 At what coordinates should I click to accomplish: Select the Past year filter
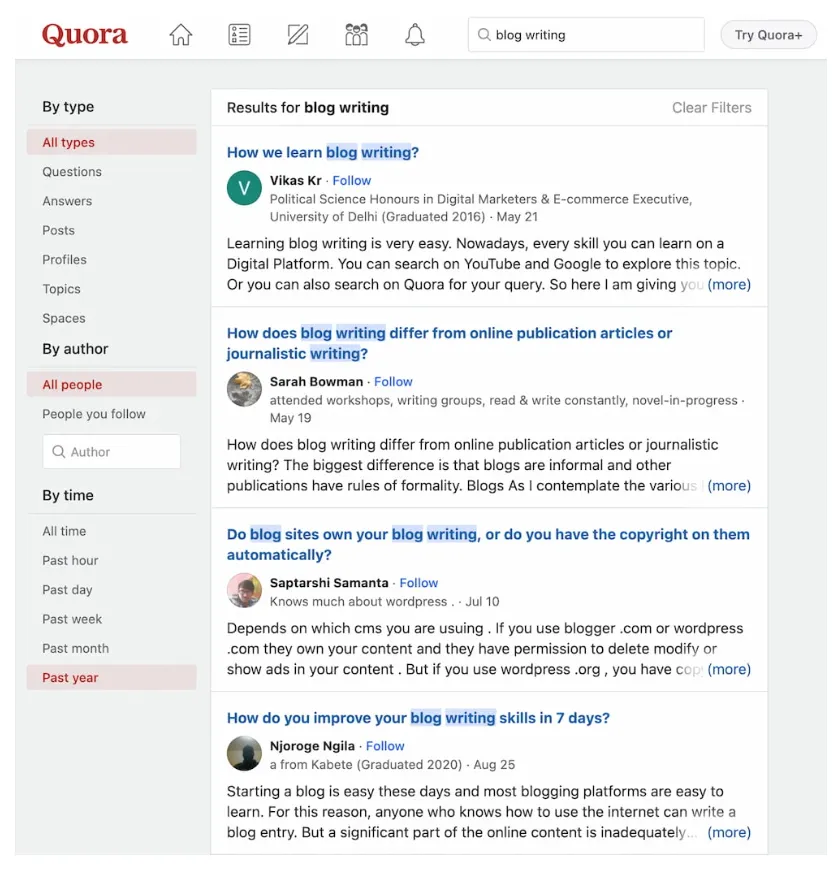click(111, 678)
